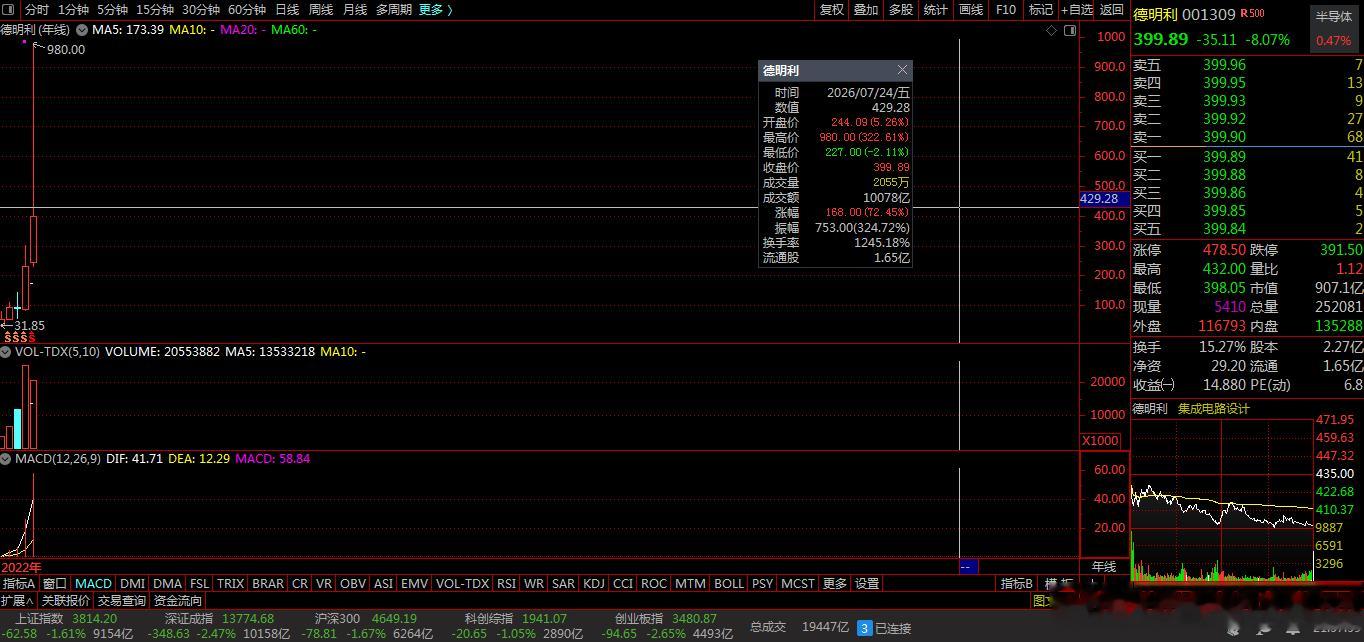Select the RSI indicator tab
The width and height of the screenshot is (1364, 642).
tap(507, 584)
